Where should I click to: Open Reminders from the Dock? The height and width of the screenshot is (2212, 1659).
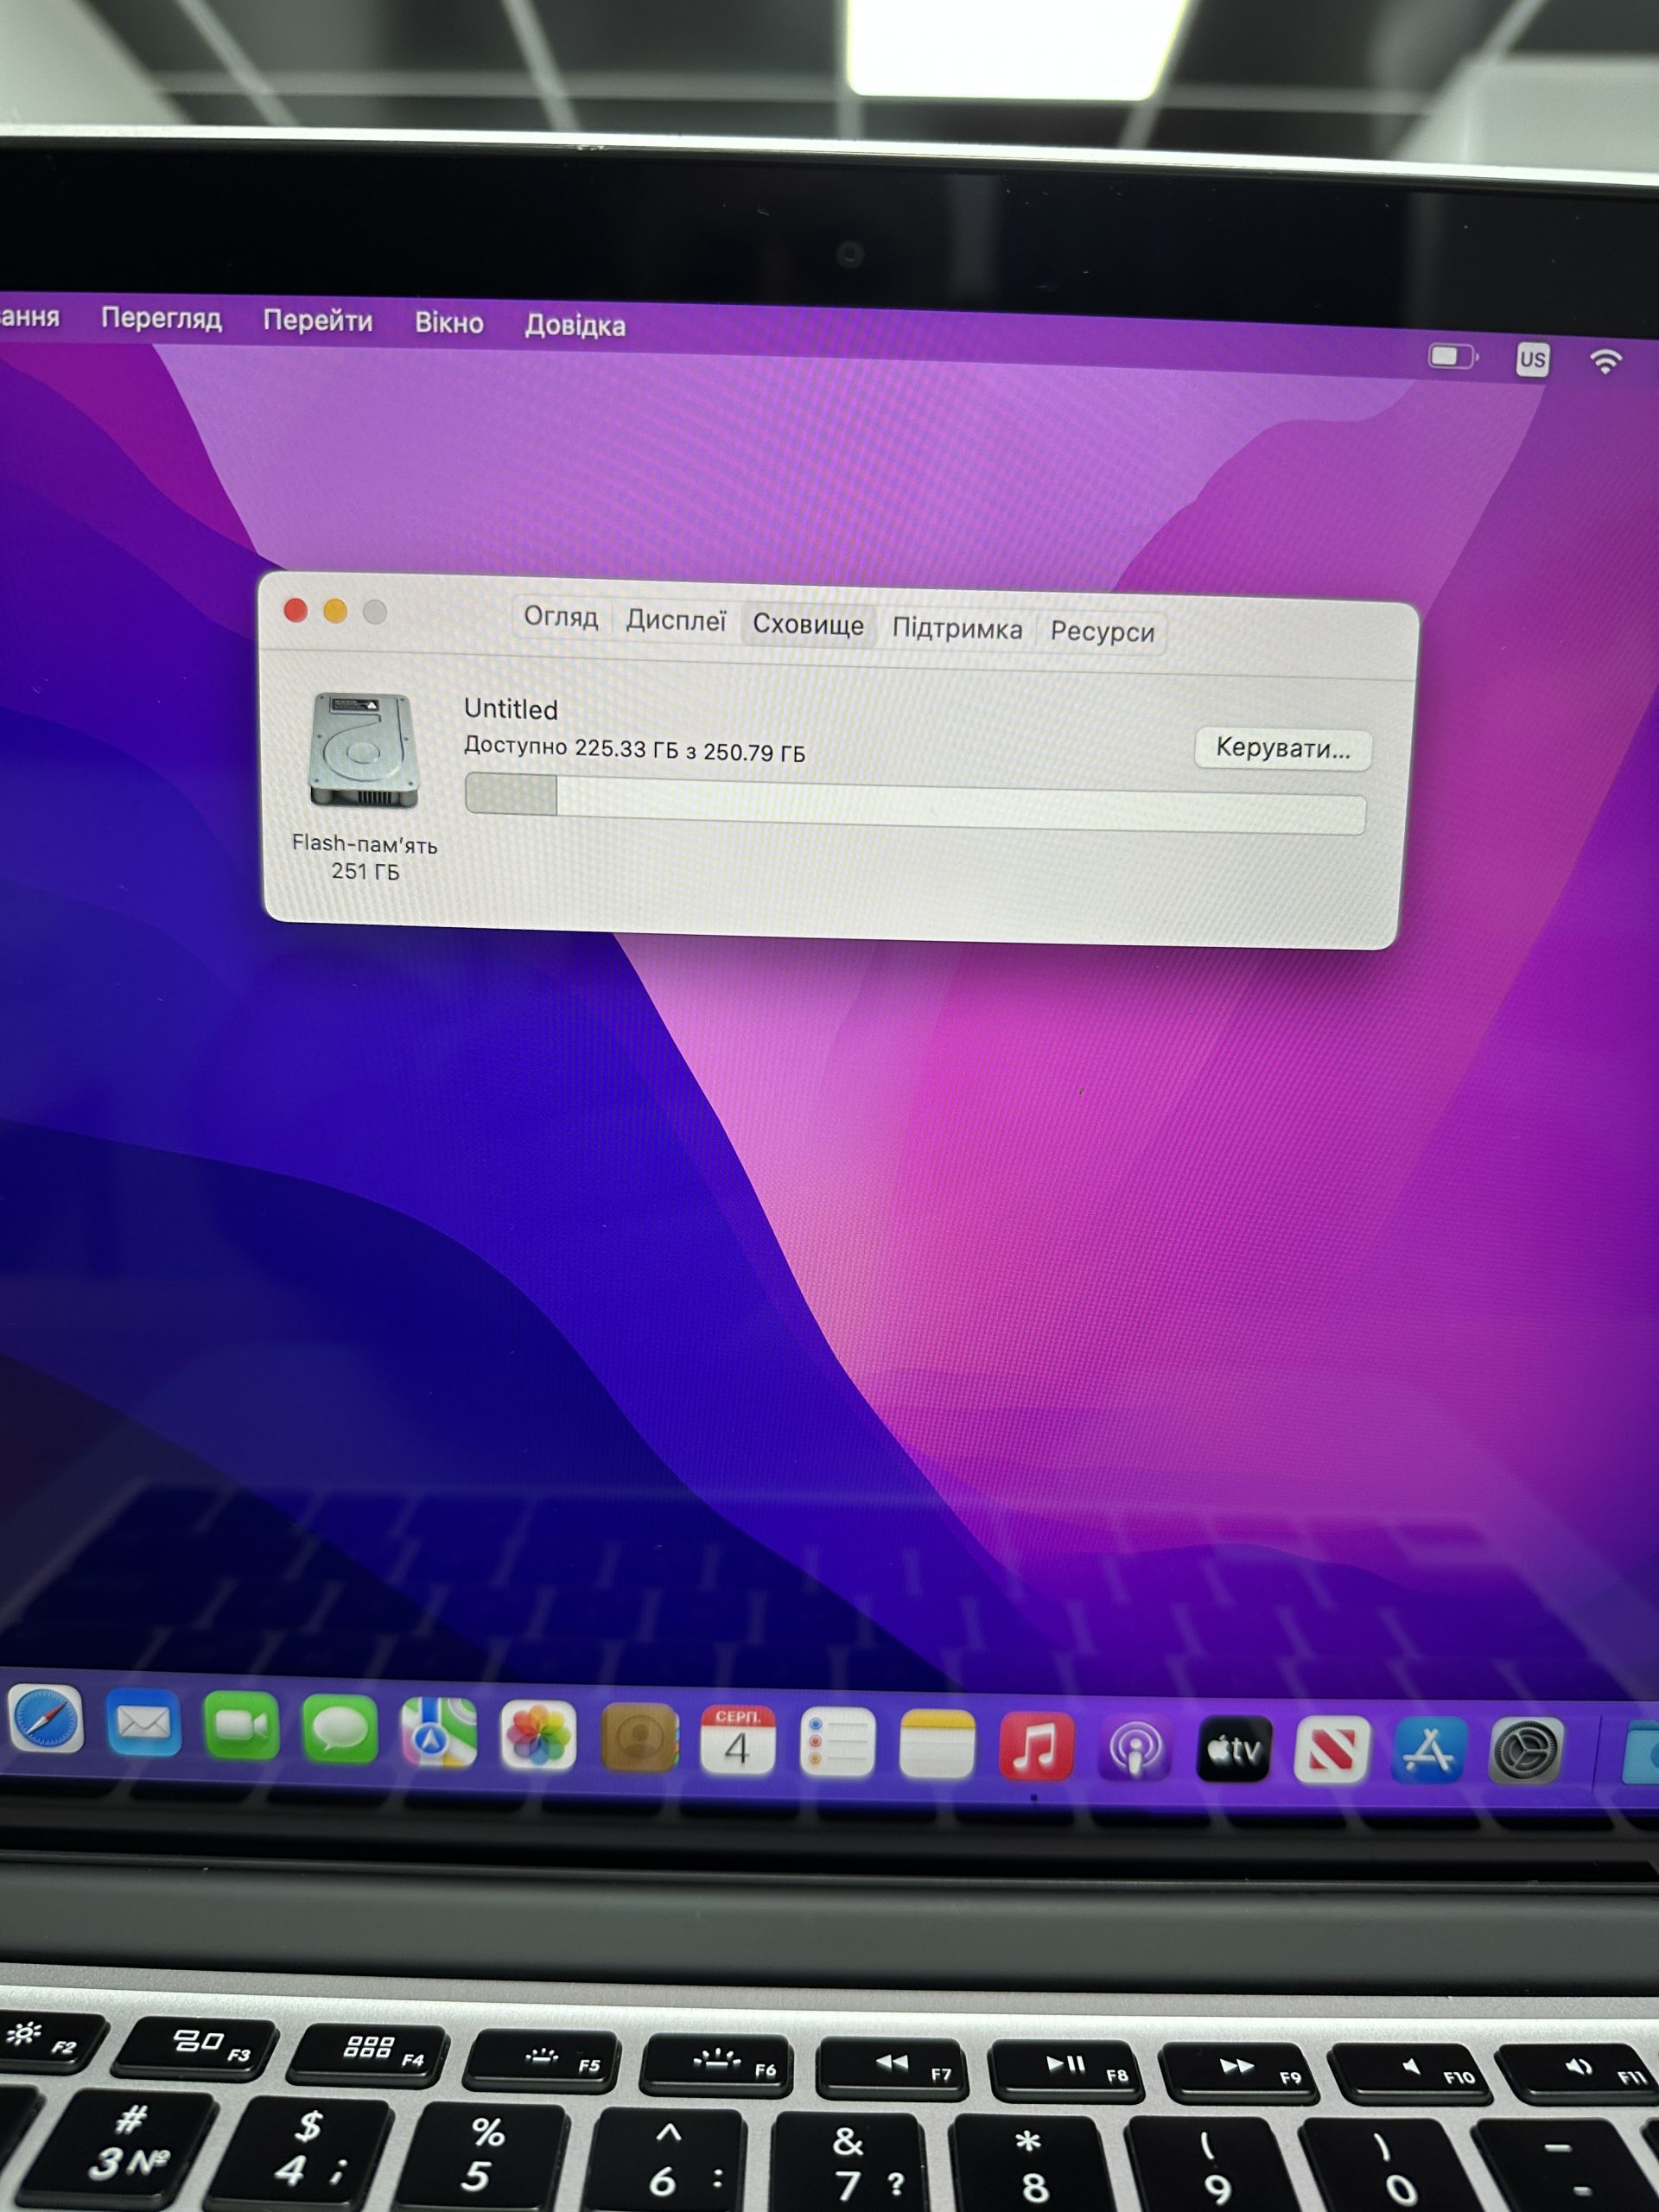click(x=837, y=1743)
